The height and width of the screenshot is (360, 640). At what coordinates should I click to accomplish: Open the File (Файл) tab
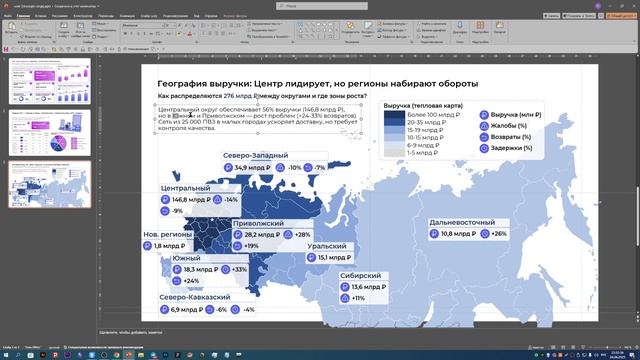7,16
